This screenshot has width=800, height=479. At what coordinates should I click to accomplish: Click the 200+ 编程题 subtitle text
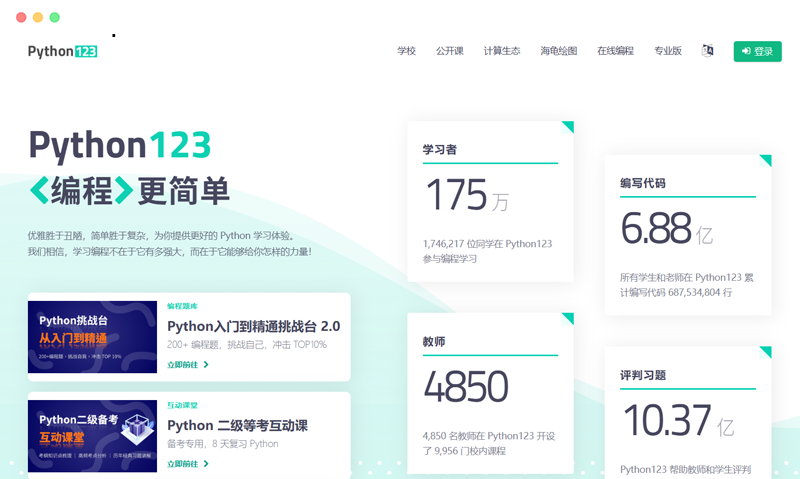coord(247,345)
